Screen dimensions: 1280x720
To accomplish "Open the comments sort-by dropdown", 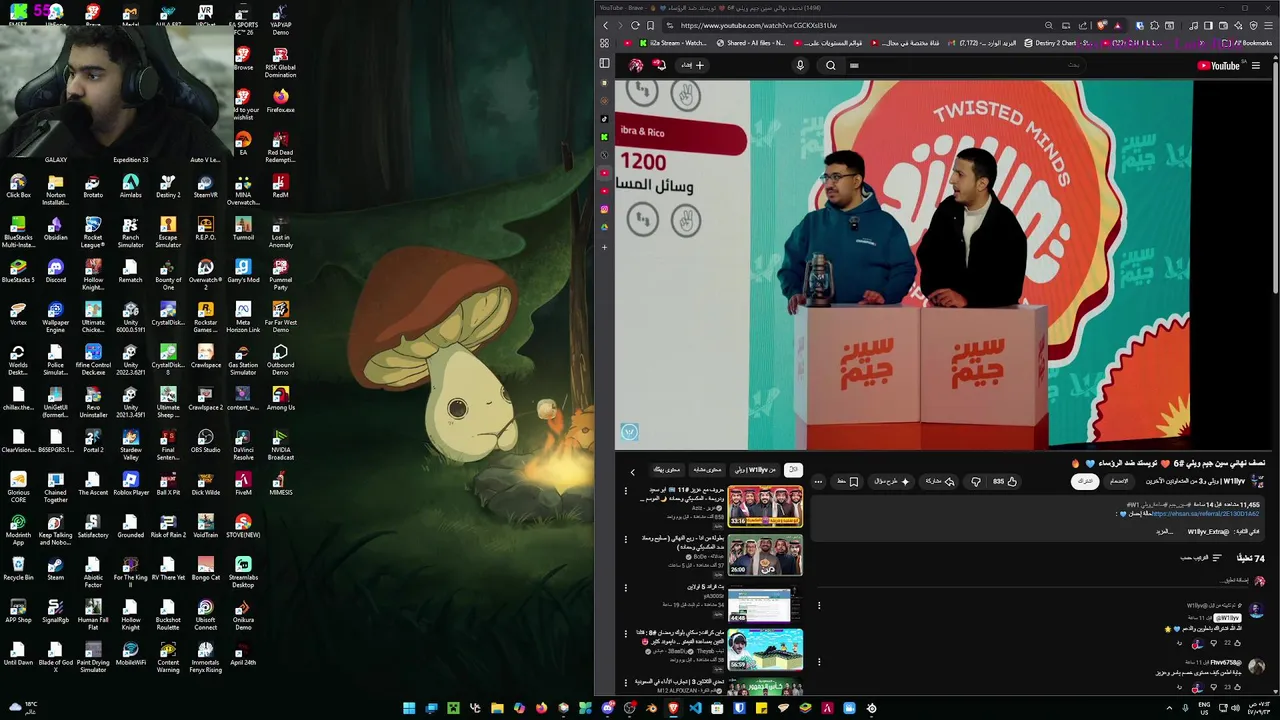I will tap(1201, 558).
